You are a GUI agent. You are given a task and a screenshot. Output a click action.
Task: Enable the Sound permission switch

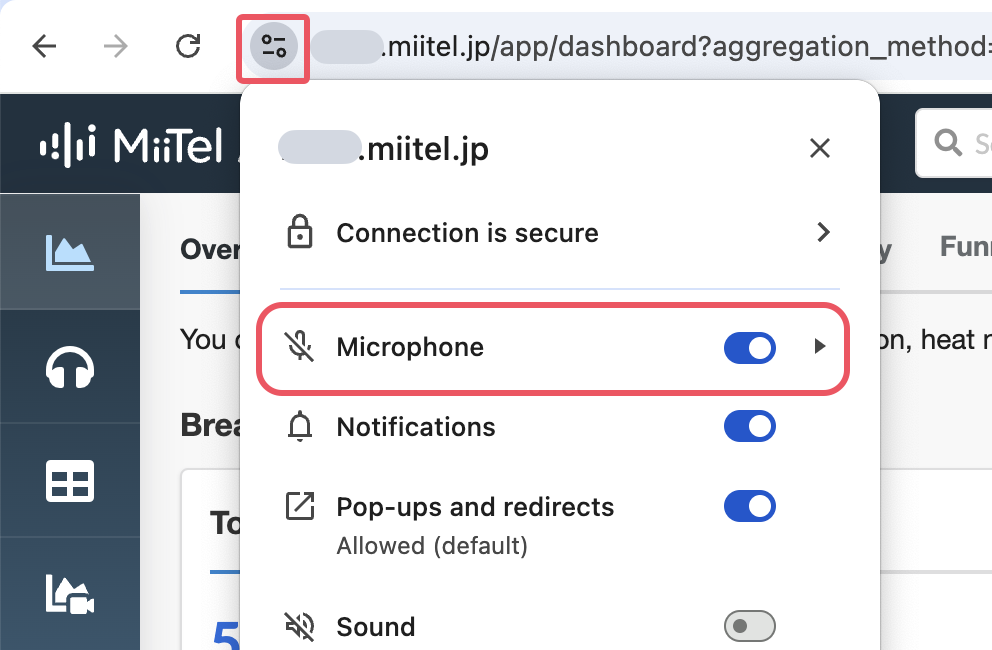[x=750, y=626]
